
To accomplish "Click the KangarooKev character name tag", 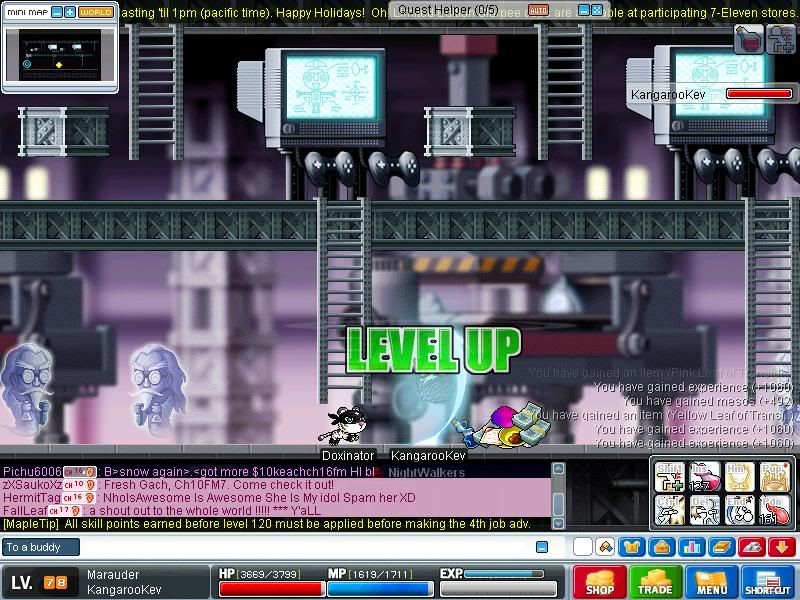I will click(428, 456).
